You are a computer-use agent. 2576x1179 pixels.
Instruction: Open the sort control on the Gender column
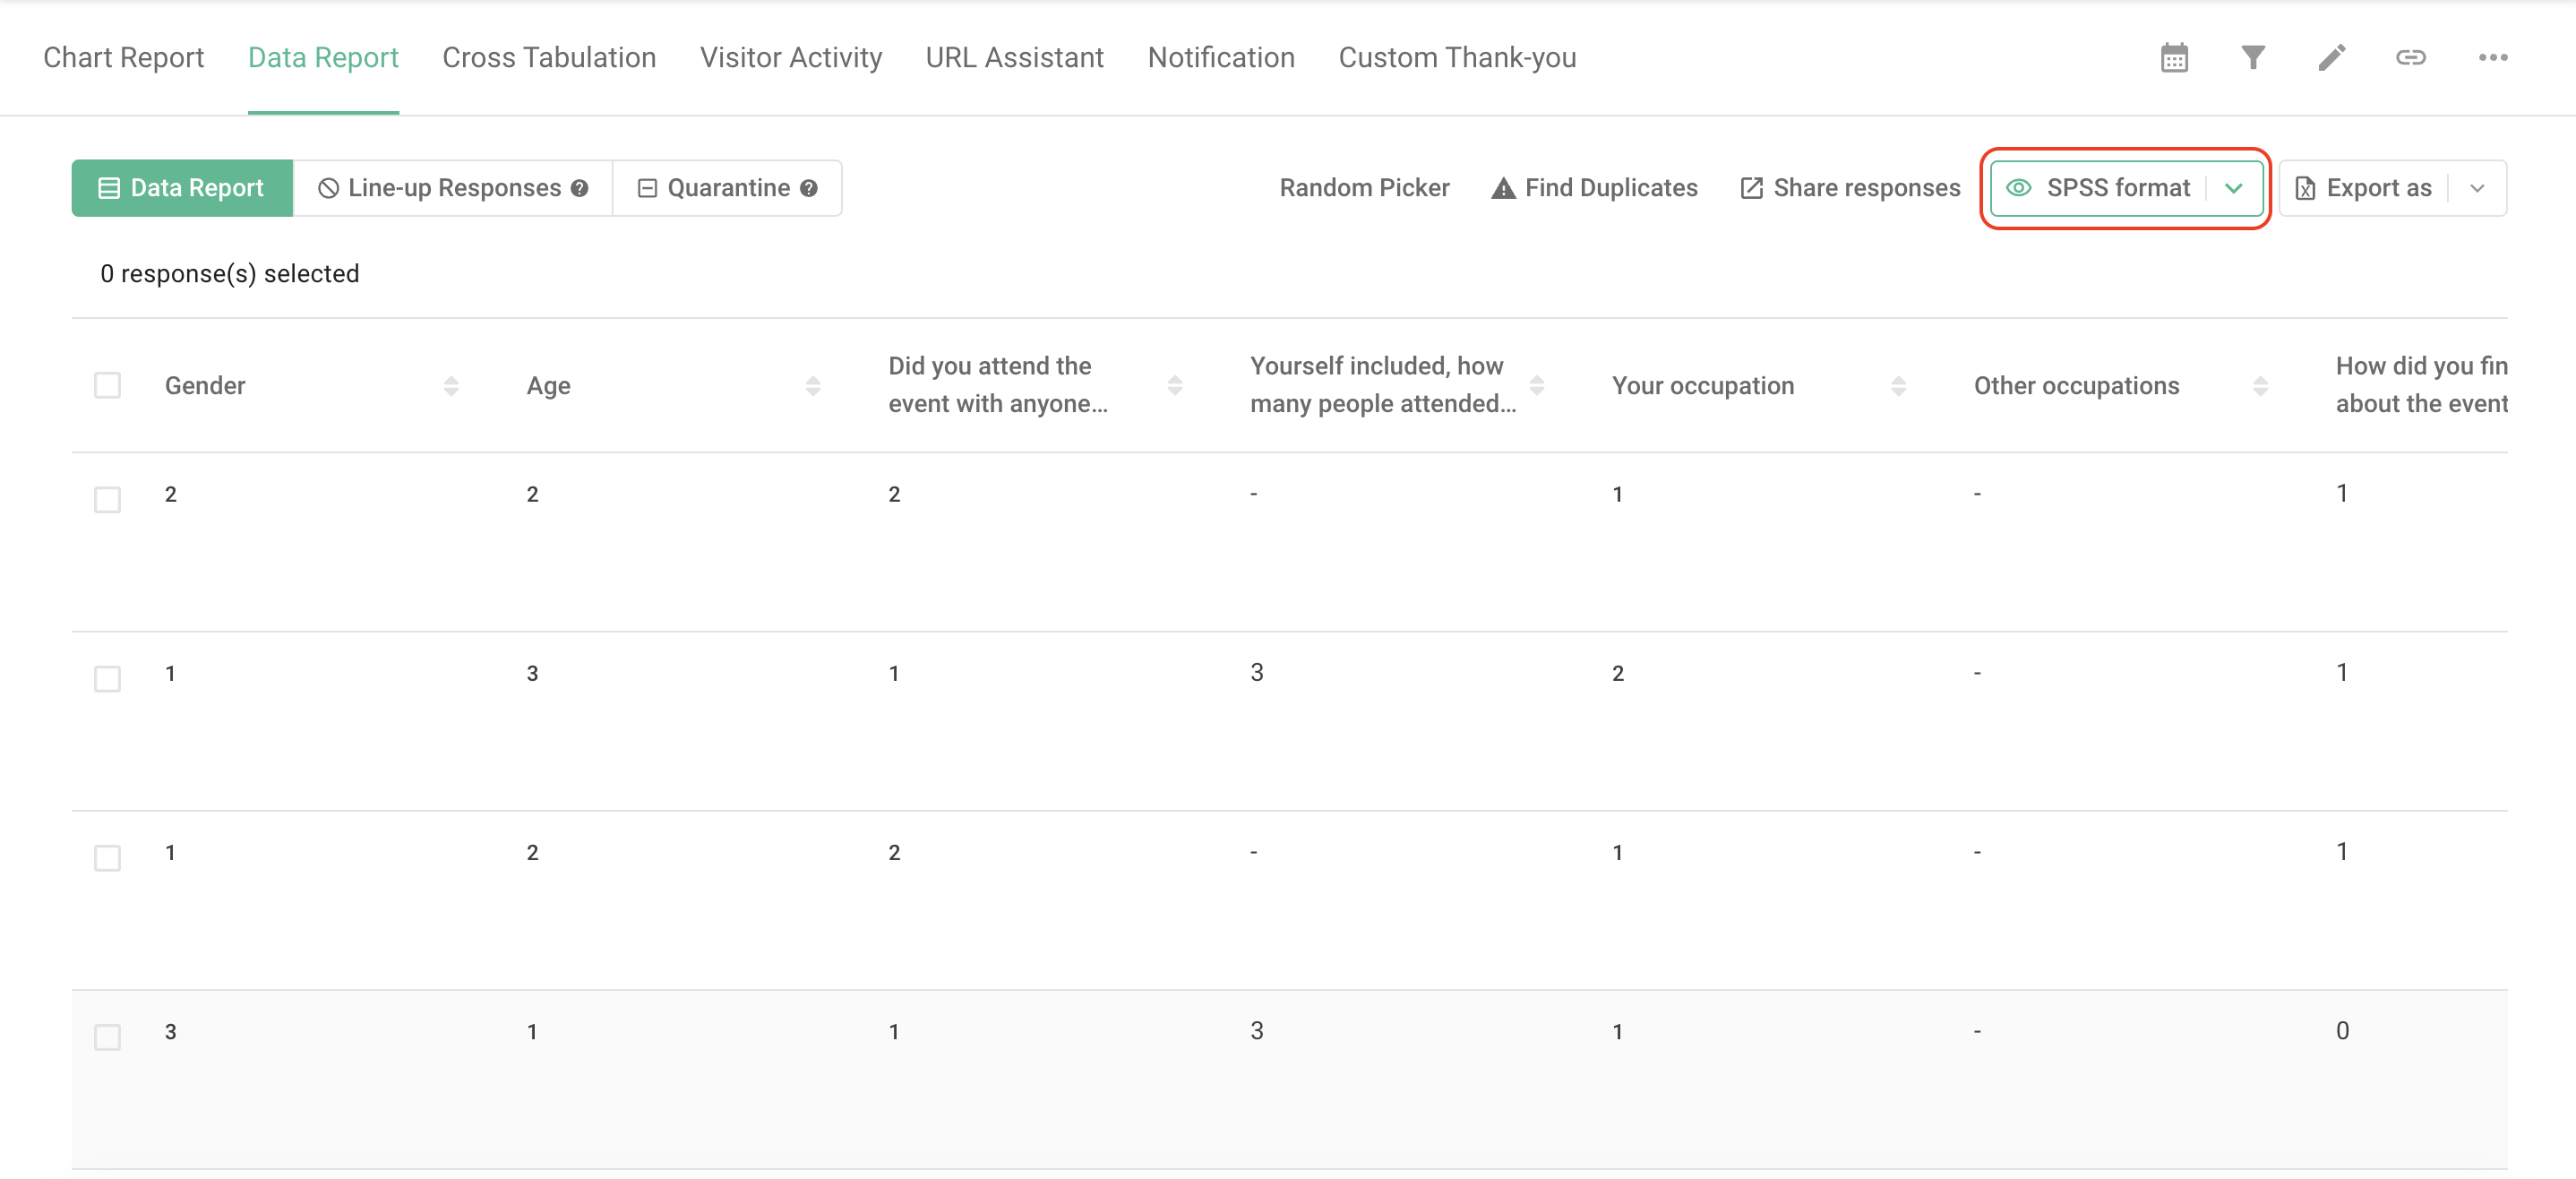pyautogui.click(x=452, y=384)
